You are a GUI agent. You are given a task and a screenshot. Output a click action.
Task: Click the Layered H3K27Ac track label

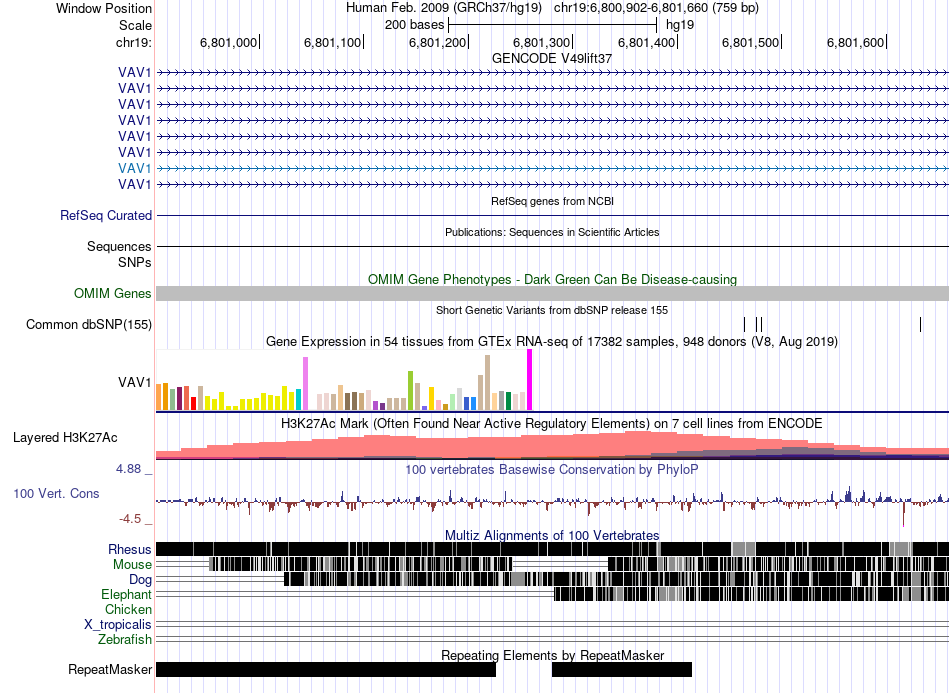tap(65, 438)
